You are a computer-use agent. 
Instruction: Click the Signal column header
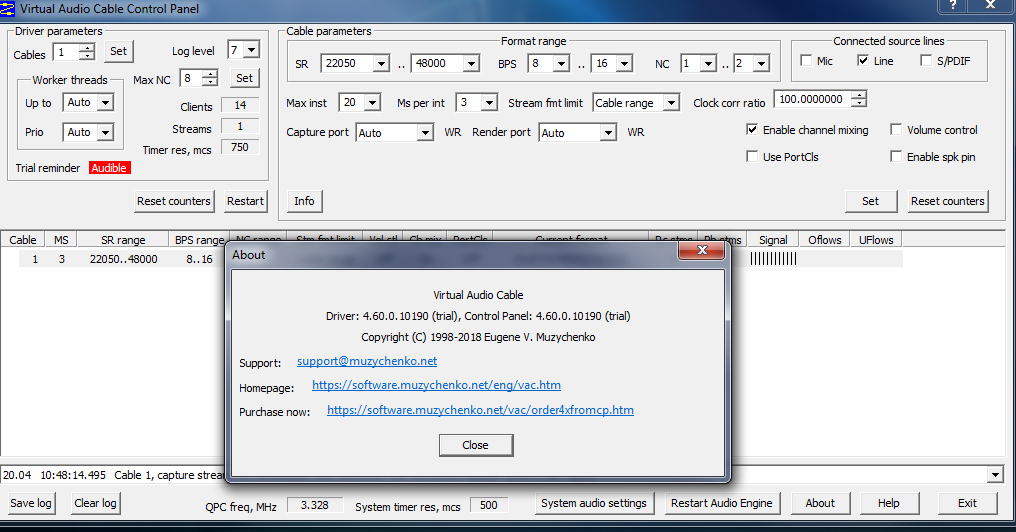pyautogui.click(x=773, y=240)
